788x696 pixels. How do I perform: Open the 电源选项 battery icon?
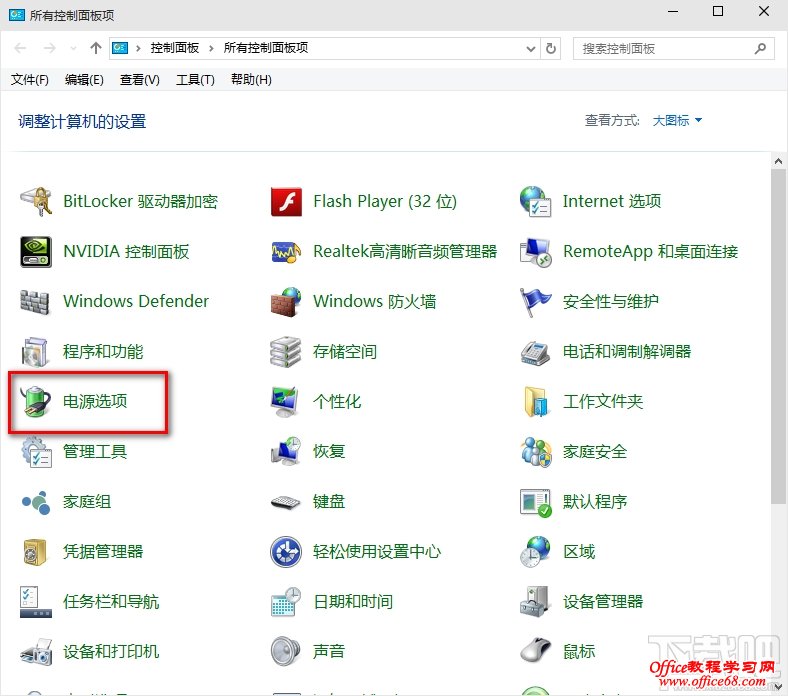click(x=36, y=402)
